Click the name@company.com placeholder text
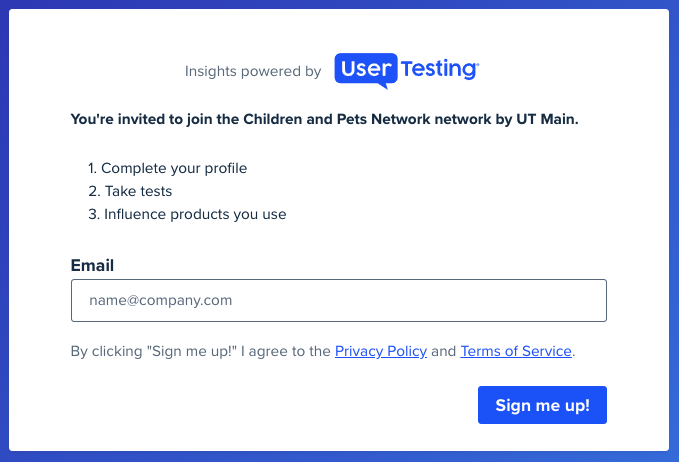679x462 pixels. [x=161, y=300]
